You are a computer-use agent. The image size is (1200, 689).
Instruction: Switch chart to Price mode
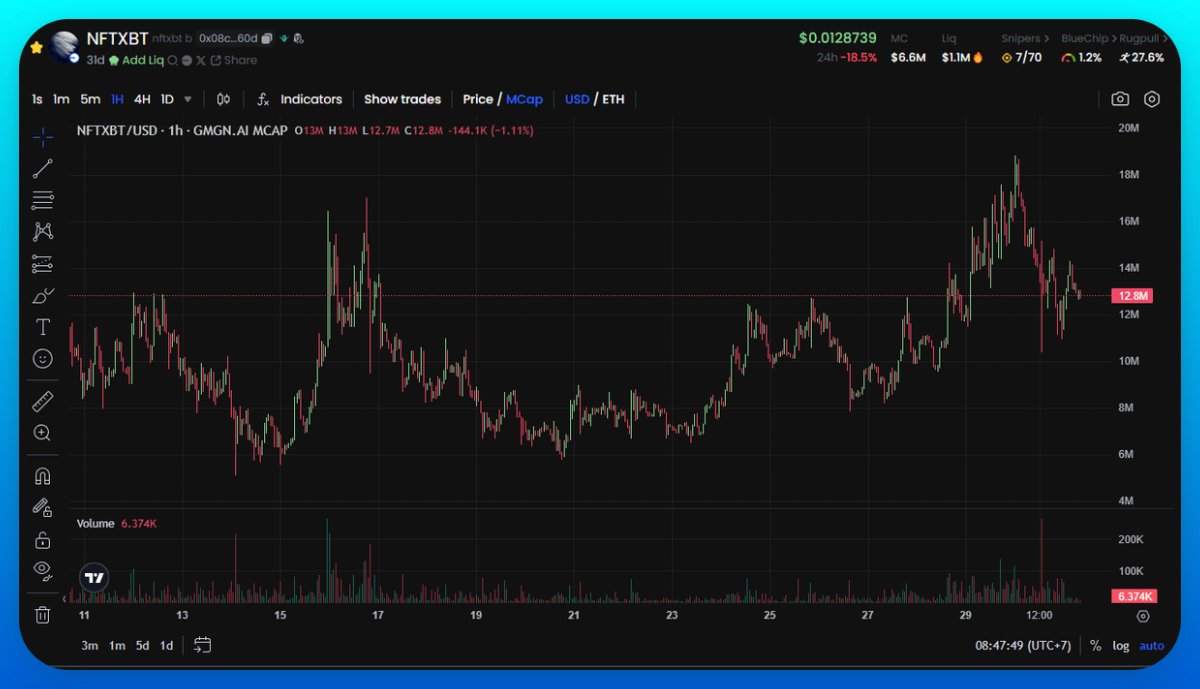478,99
